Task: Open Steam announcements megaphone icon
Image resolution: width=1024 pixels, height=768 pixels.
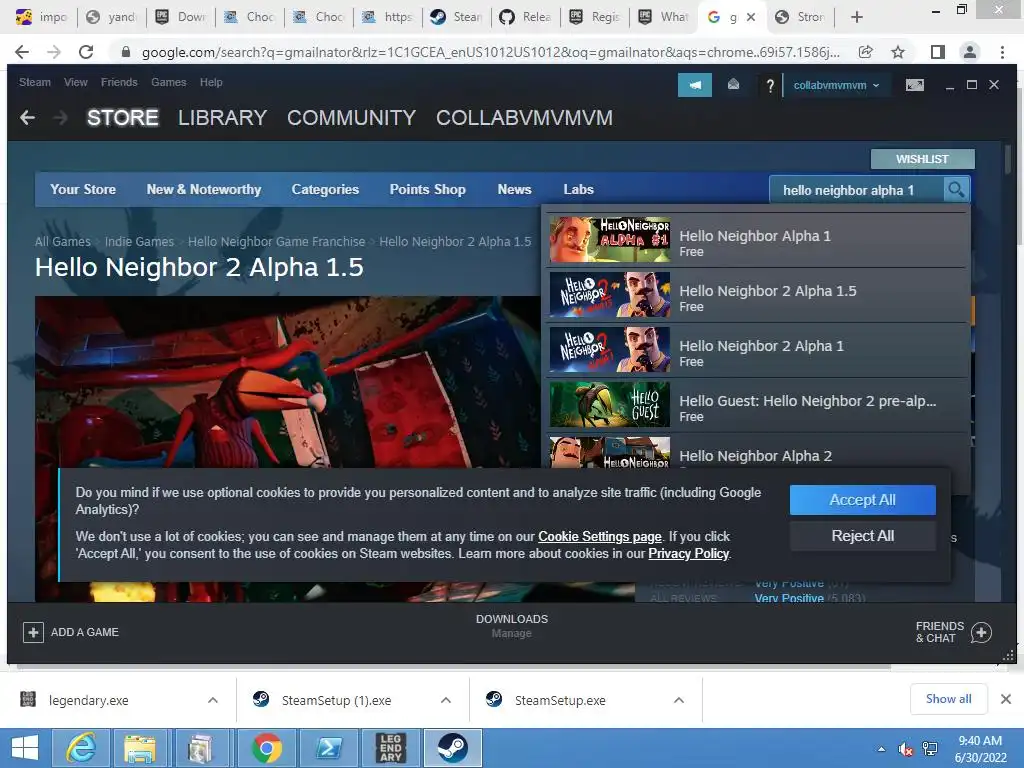Action: (x=695, y=85)
